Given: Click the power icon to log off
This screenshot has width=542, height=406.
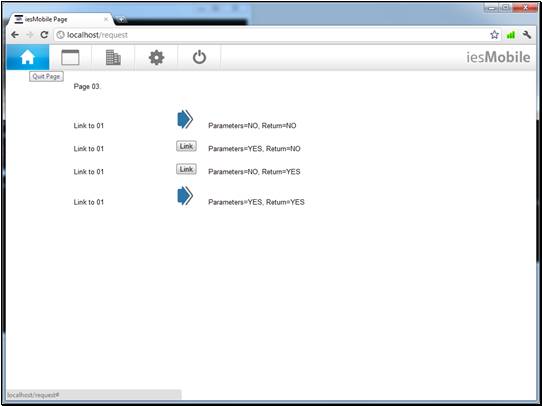Looking at the screenshot, I should pos(199,57).
